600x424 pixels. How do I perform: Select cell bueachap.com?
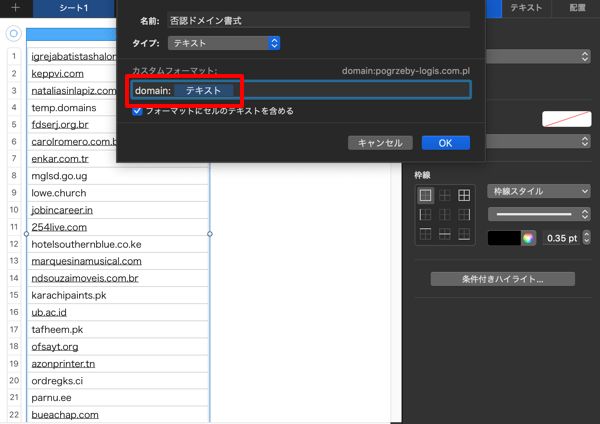(x=118, y=415)
